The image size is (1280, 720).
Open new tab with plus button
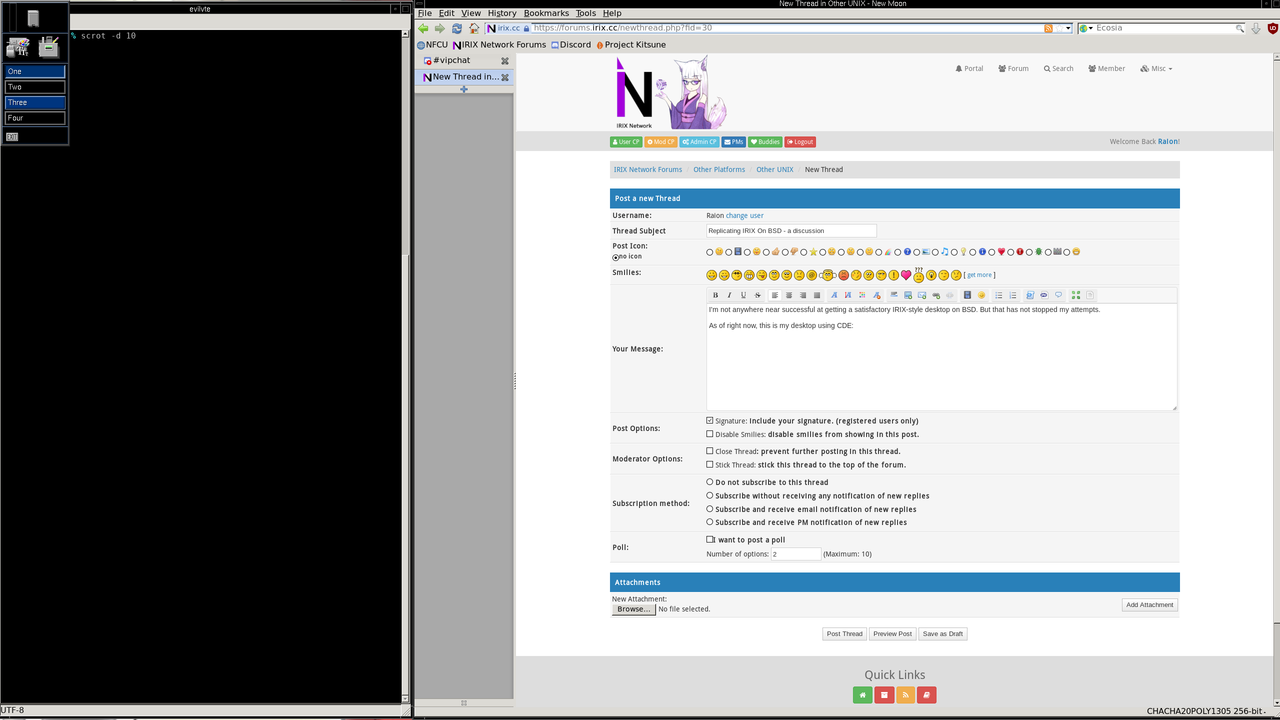(x=464, y=89)
